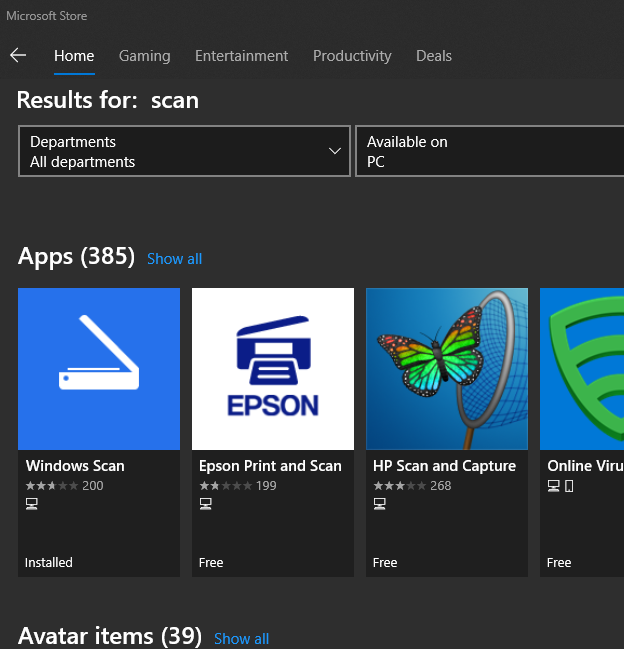This screenshot has height=649, width=624.
Task: Open the Available on PC dropdown
Action: tap(490, 151)
